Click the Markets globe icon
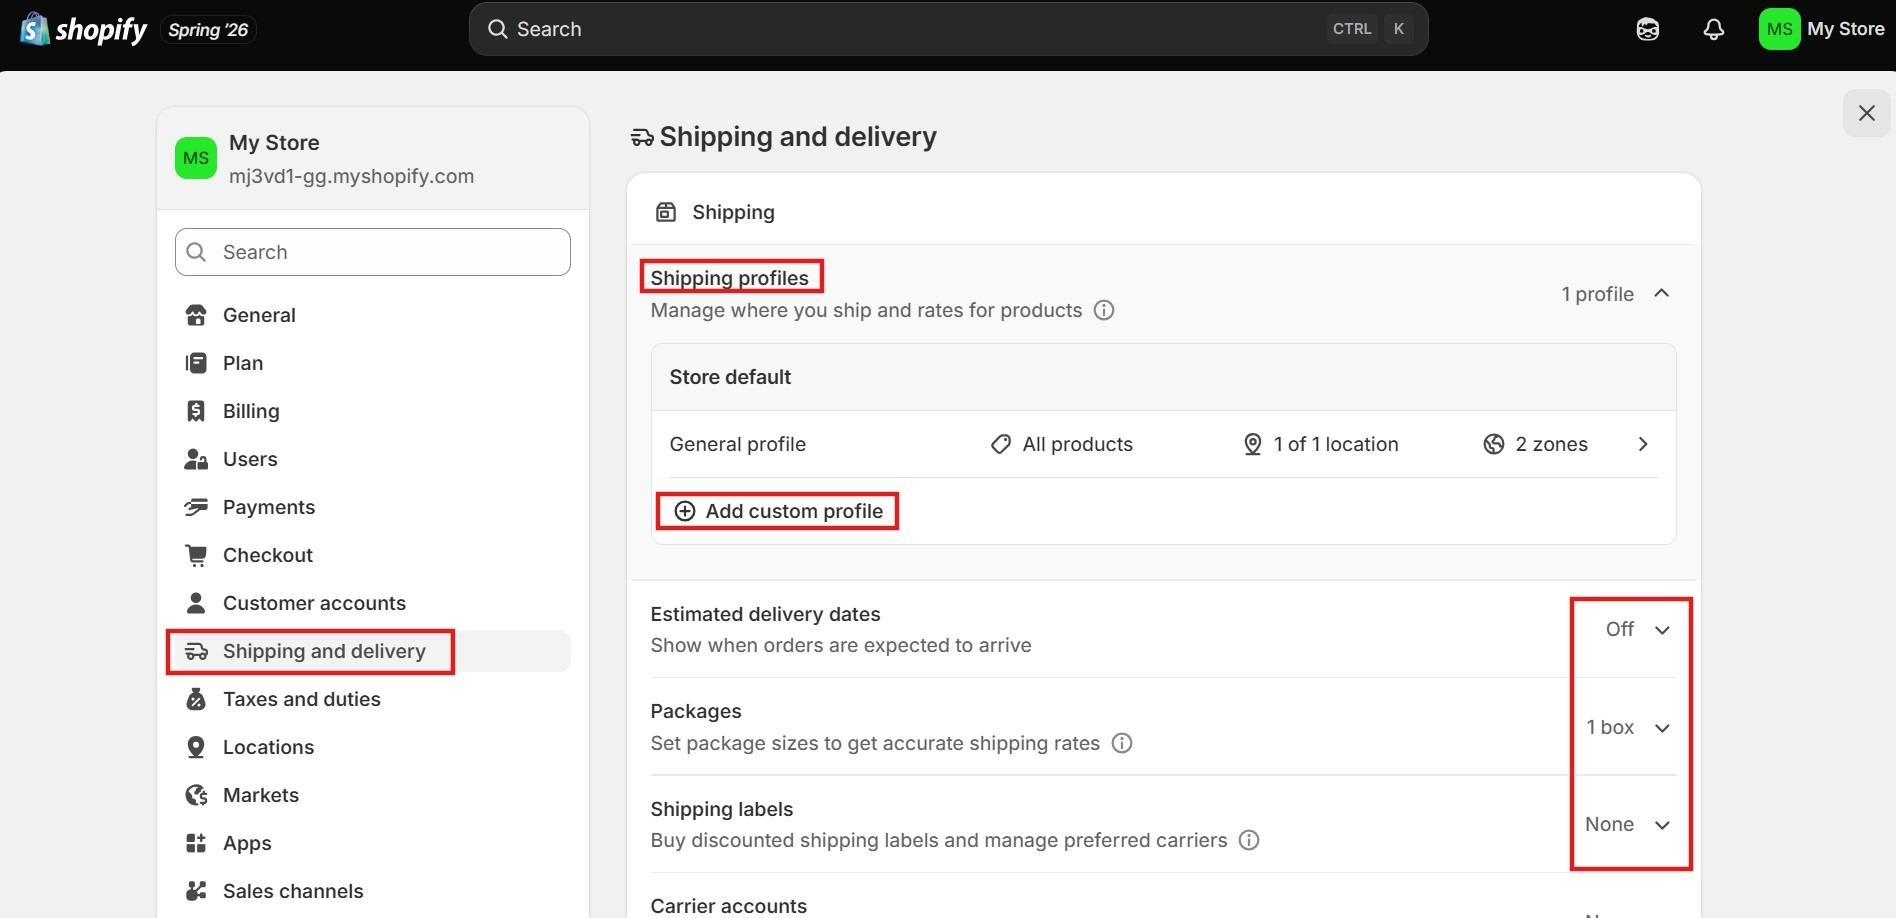The height and width of the screenshot is (918, 1896). (196, 795)
